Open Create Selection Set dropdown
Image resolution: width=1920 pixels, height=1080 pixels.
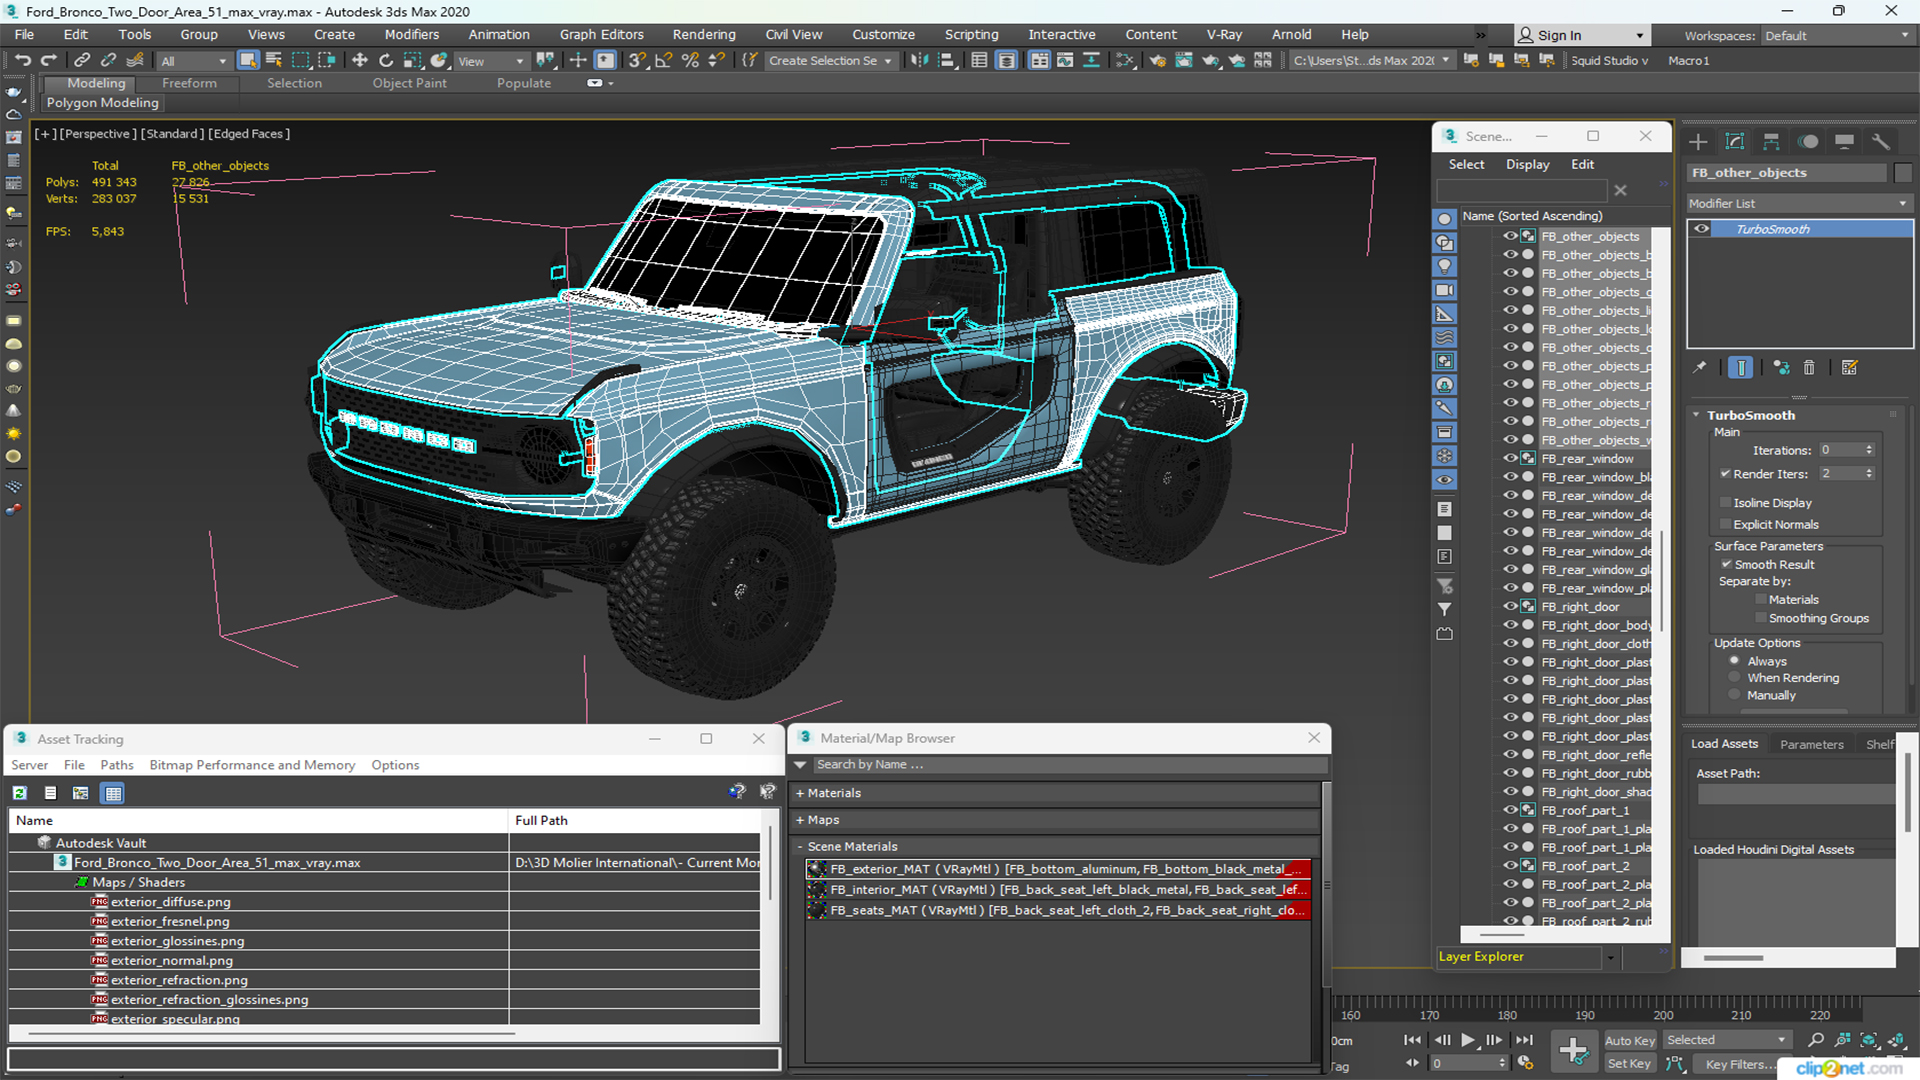click(830, 61)
